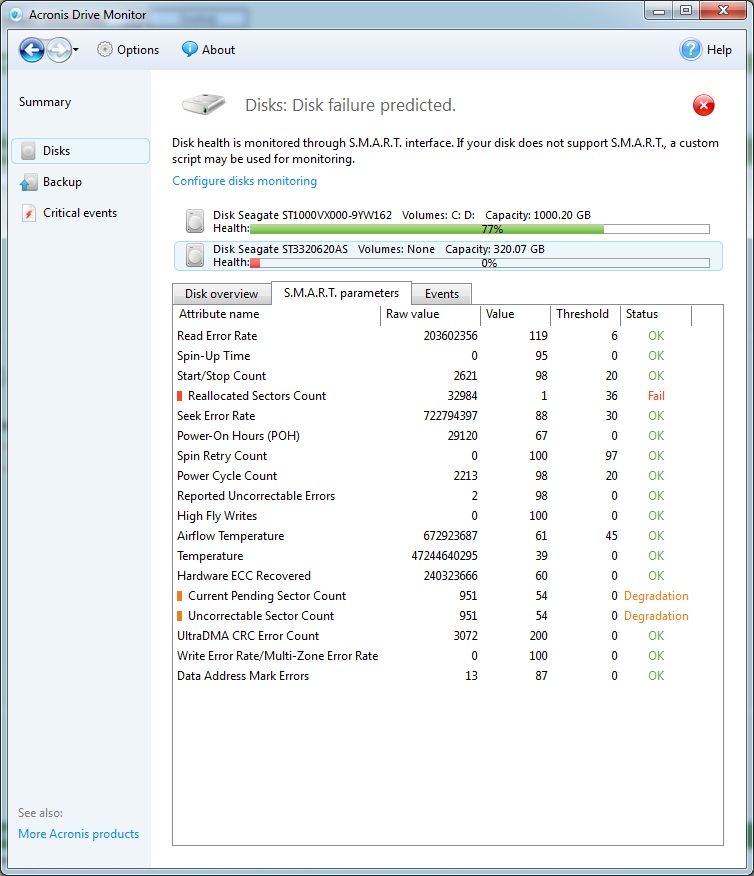Click the red failure status icon
The height and width of the screenshot is (876, 754).
tap(703, 105)
